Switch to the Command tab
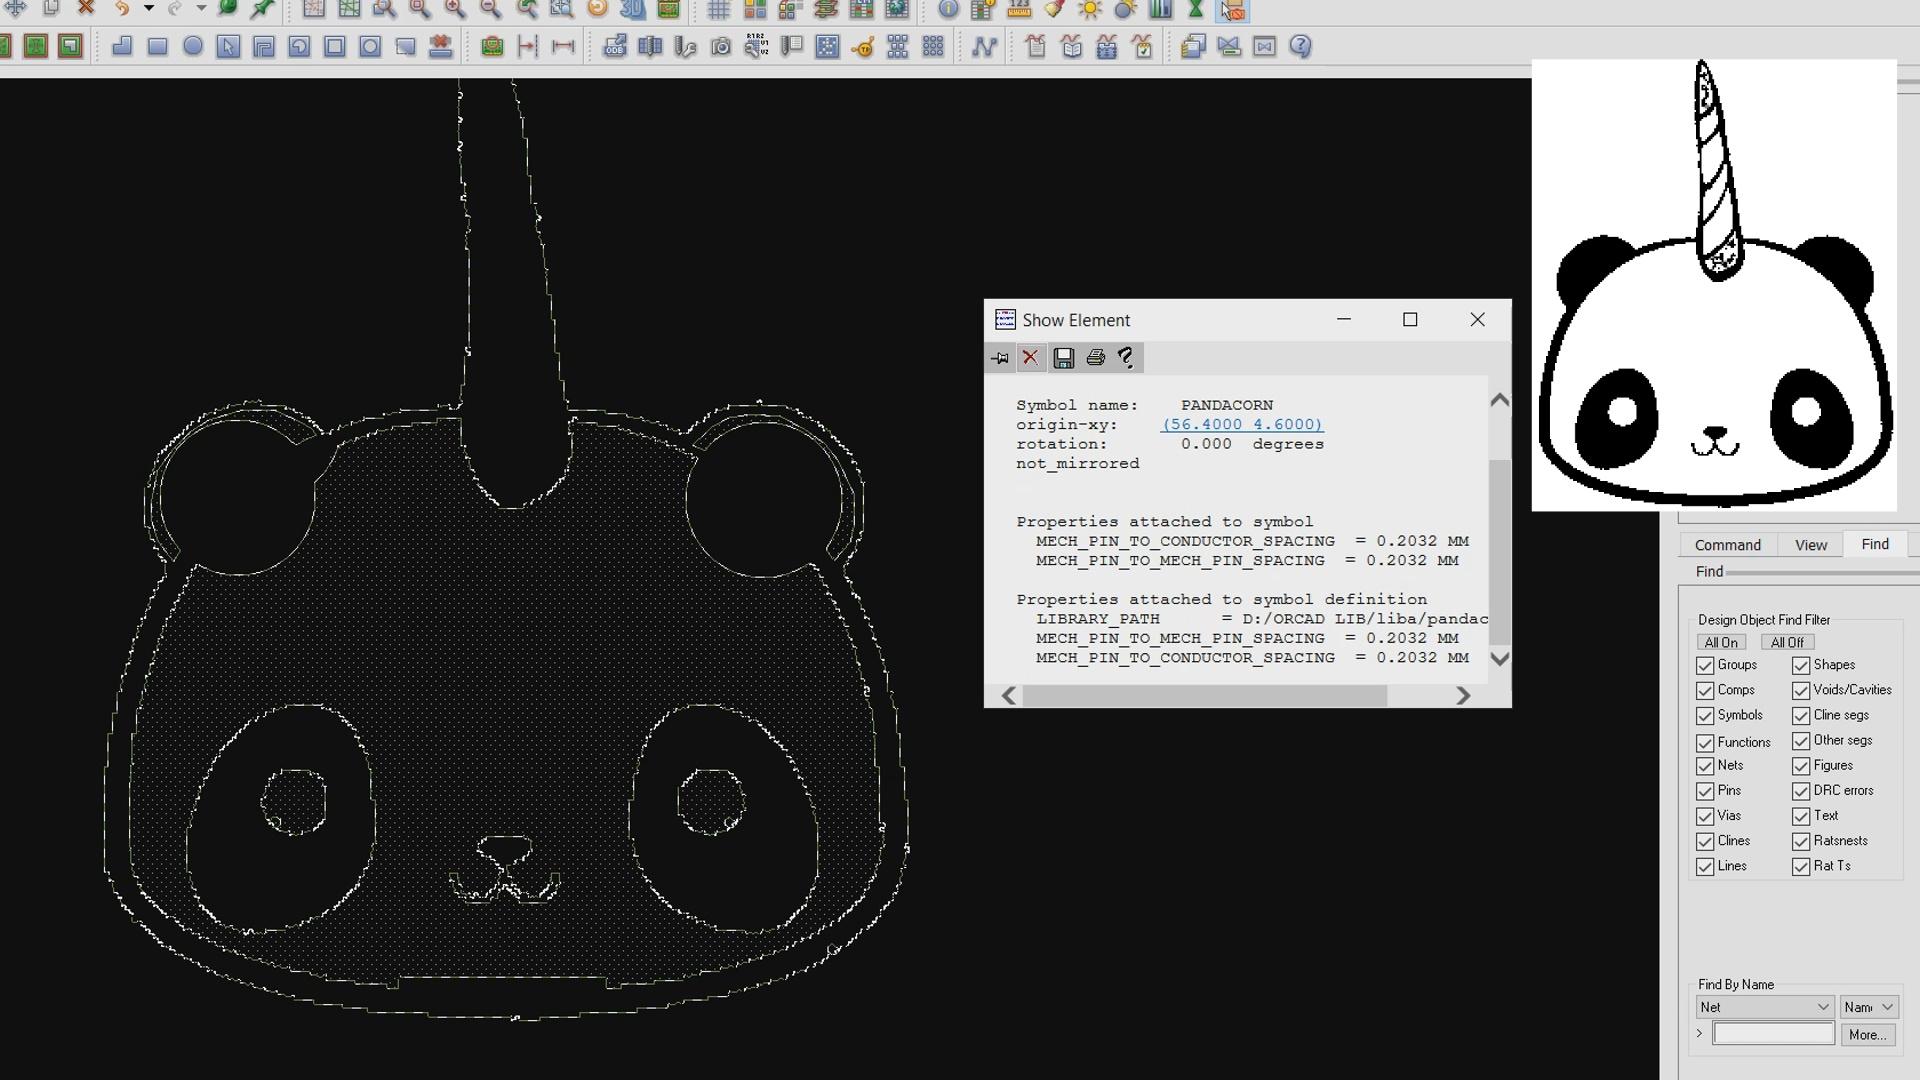The image size is (1920, 1080). [1727, 545]
